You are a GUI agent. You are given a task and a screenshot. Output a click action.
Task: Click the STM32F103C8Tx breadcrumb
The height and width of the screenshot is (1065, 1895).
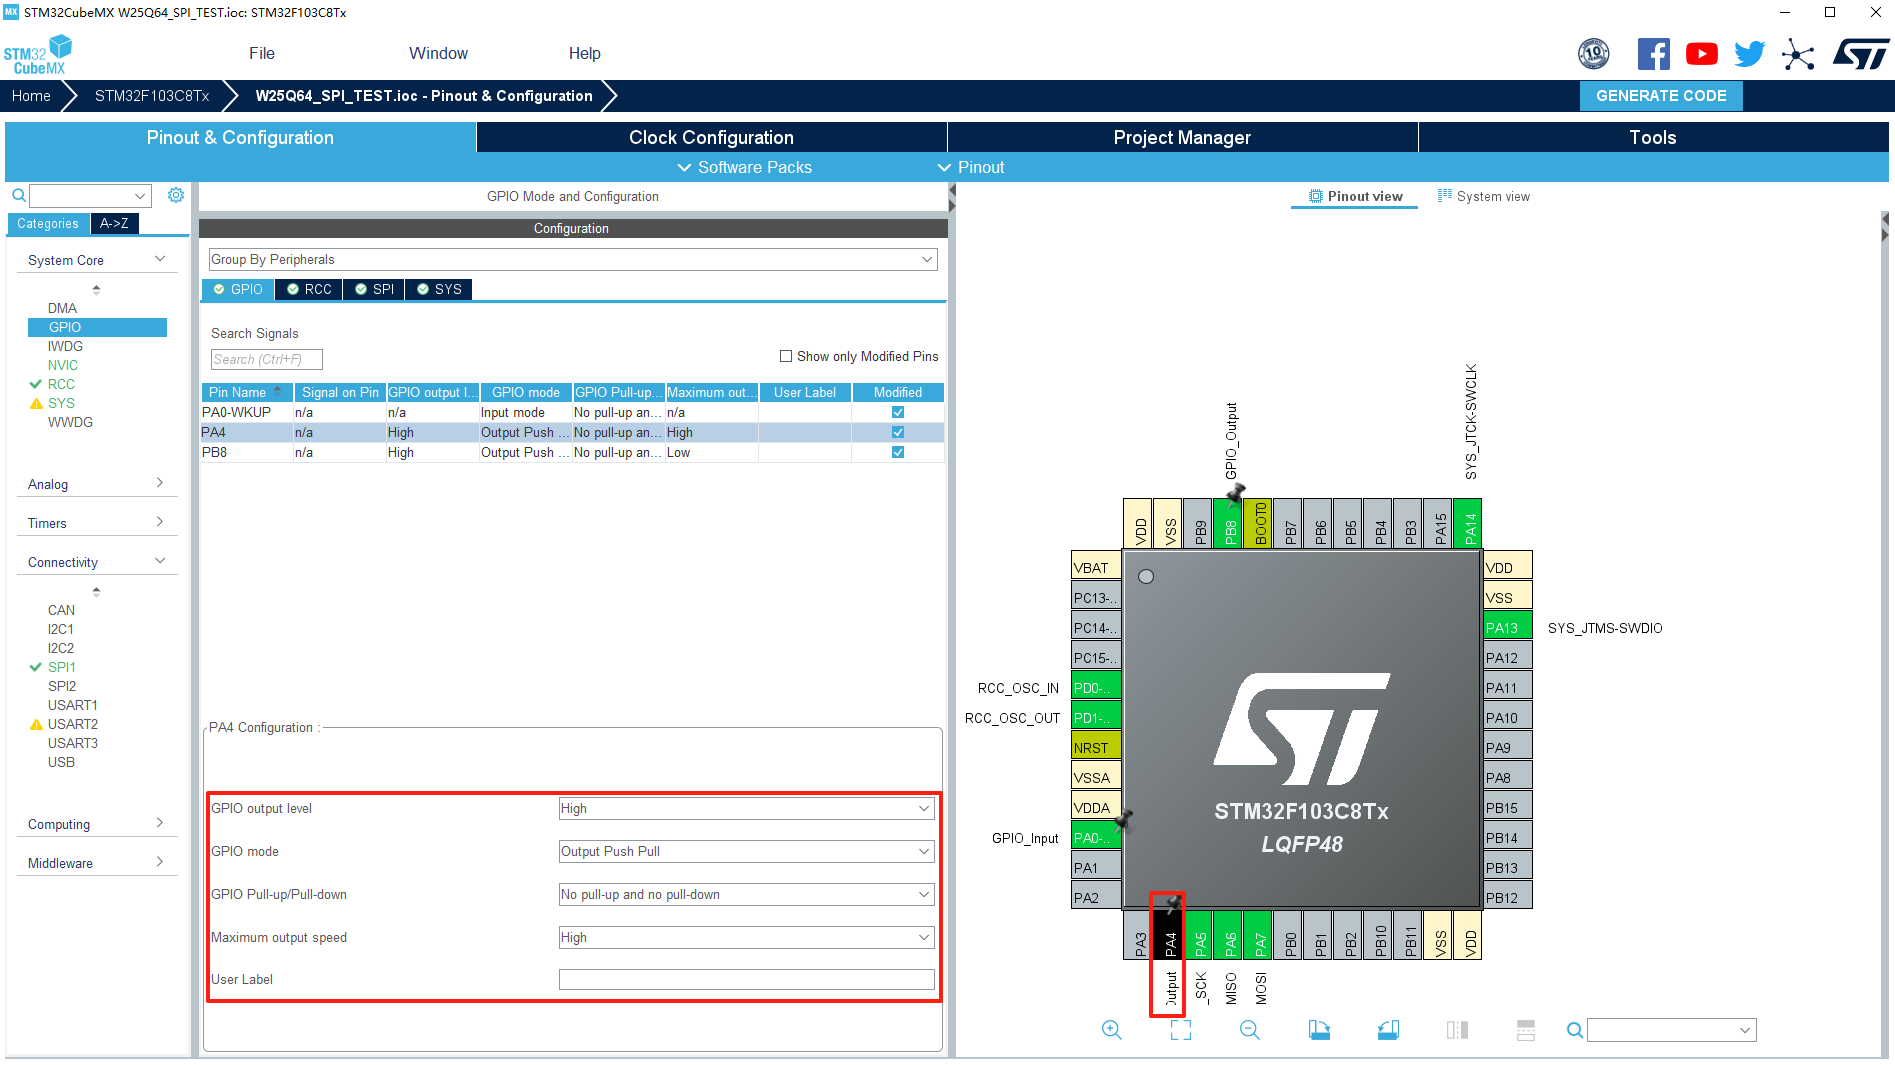pos(152,96)
